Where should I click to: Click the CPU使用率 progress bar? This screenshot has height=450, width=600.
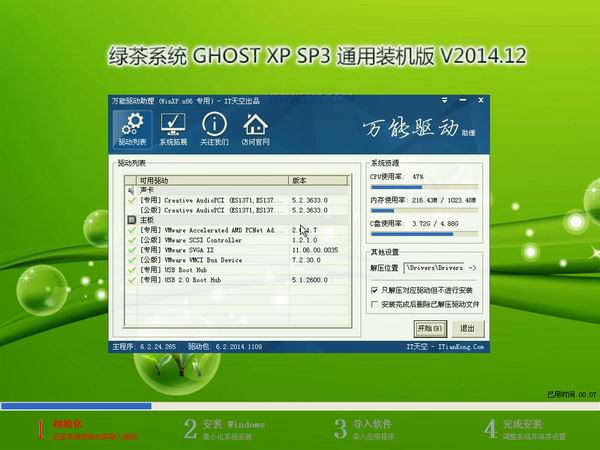(x=424, y=188)
